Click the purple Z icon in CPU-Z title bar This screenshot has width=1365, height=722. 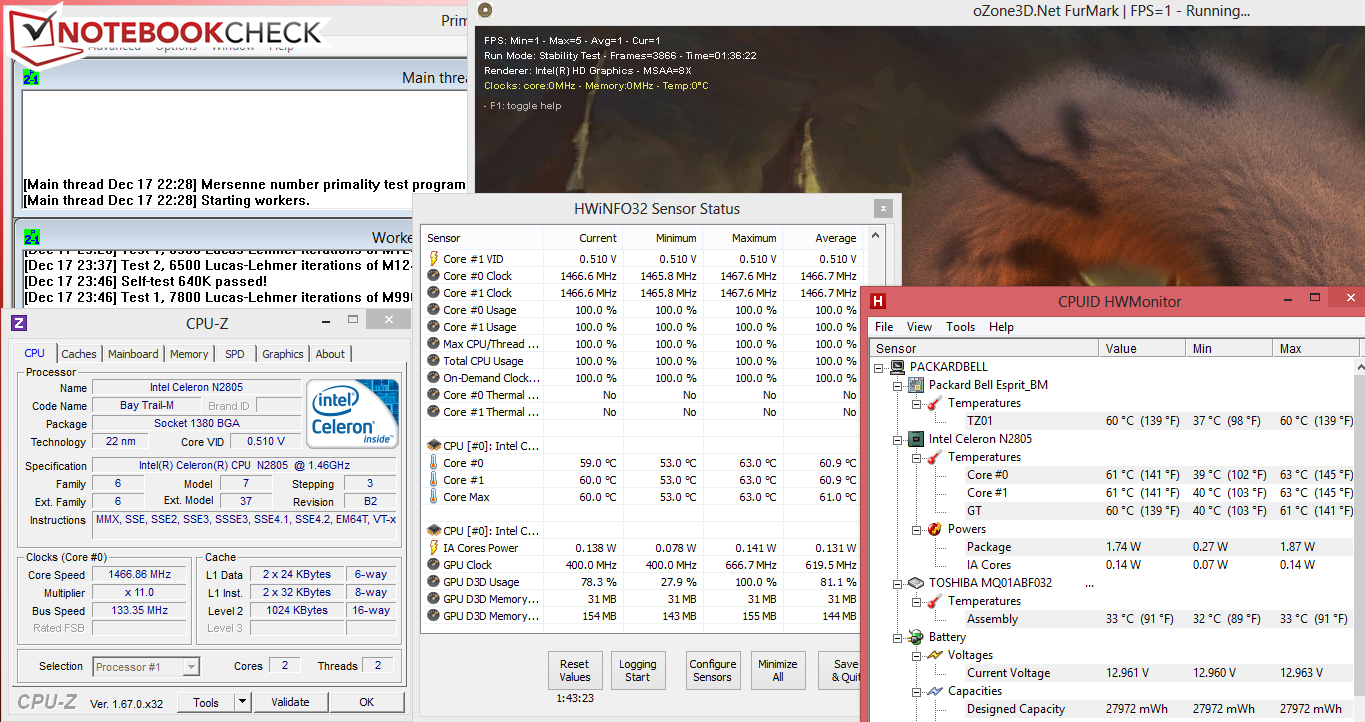point(19,323)
